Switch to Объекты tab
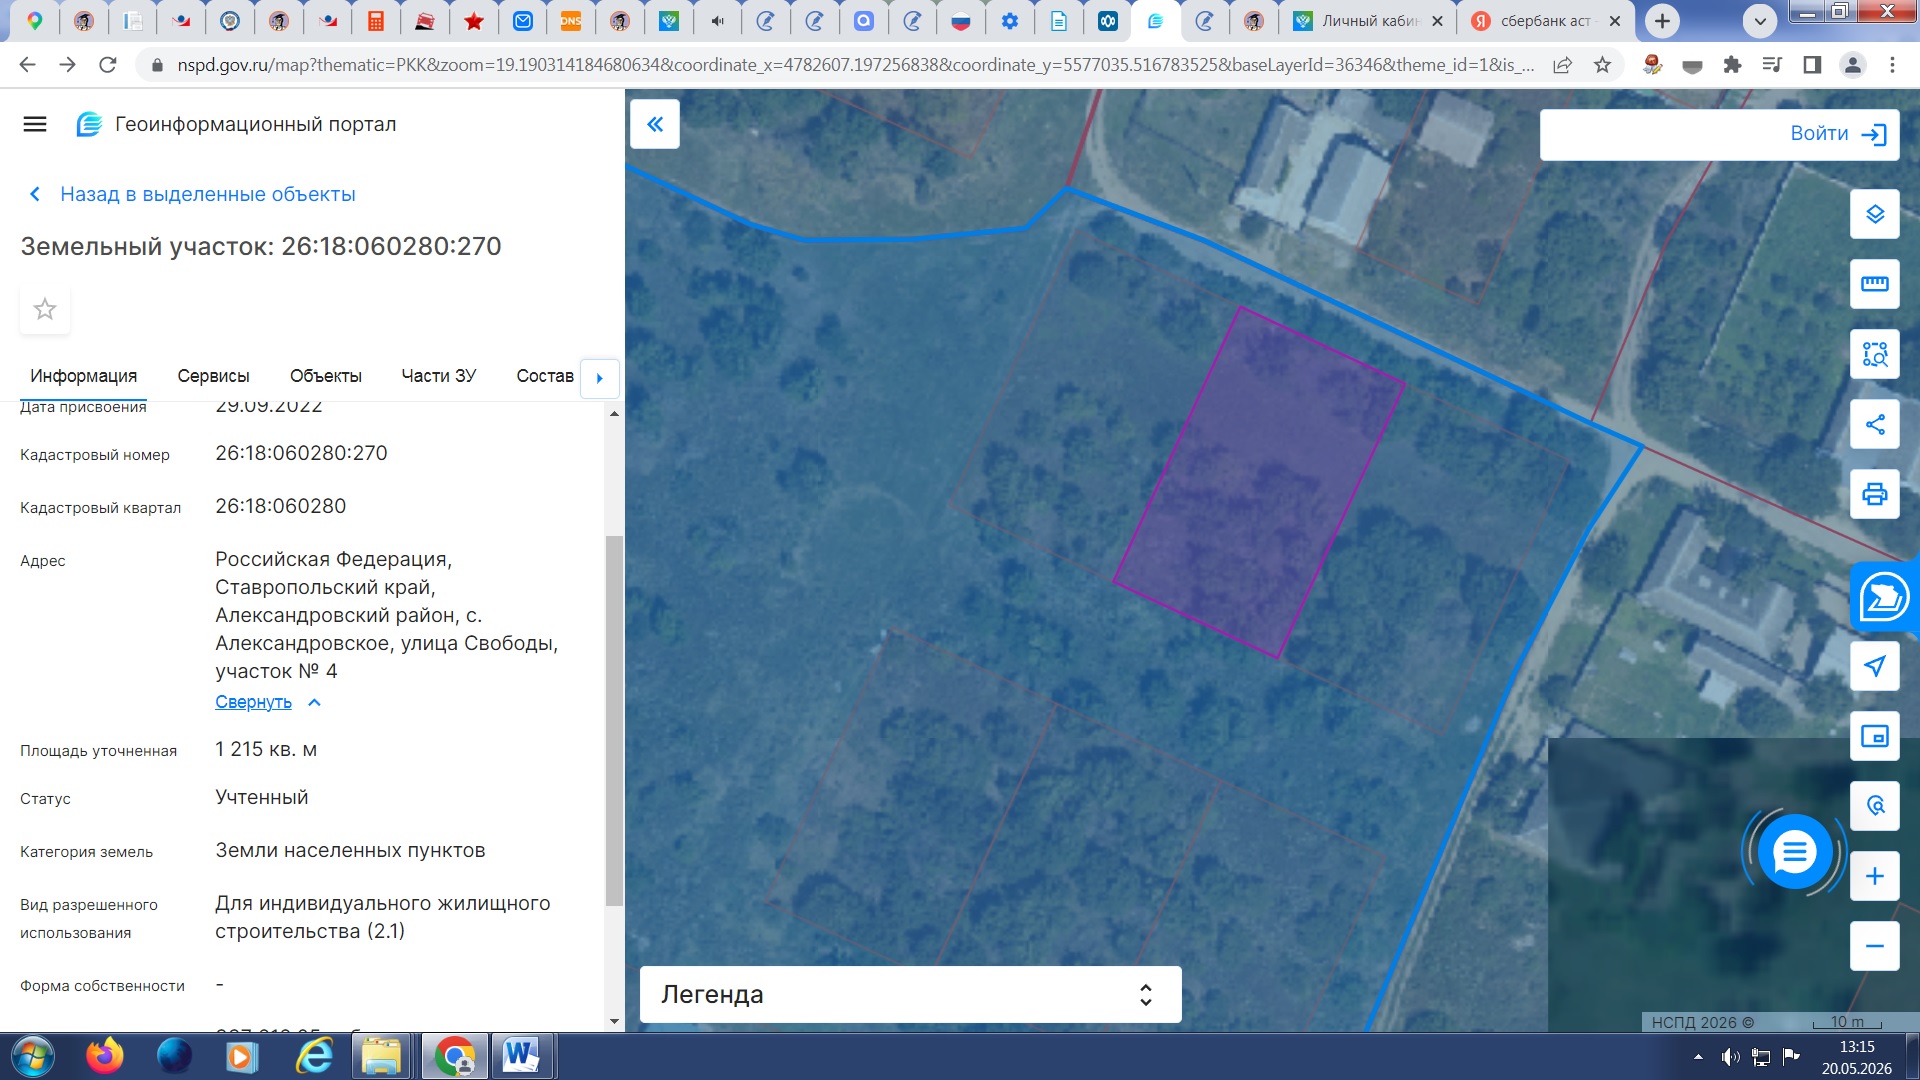Image resolution: width=1920 pixels, height=1080 pixels. click(326, 376)
